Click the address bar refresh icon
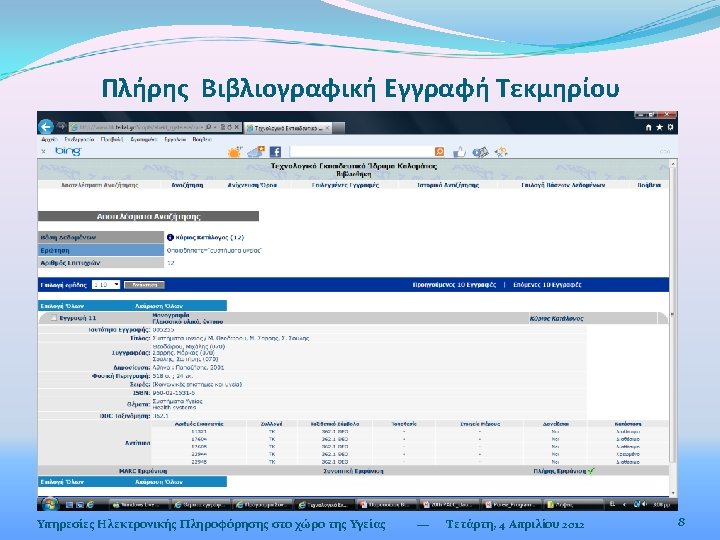The width and height of the screenshot is (720, 540). (x=229, y=127)
